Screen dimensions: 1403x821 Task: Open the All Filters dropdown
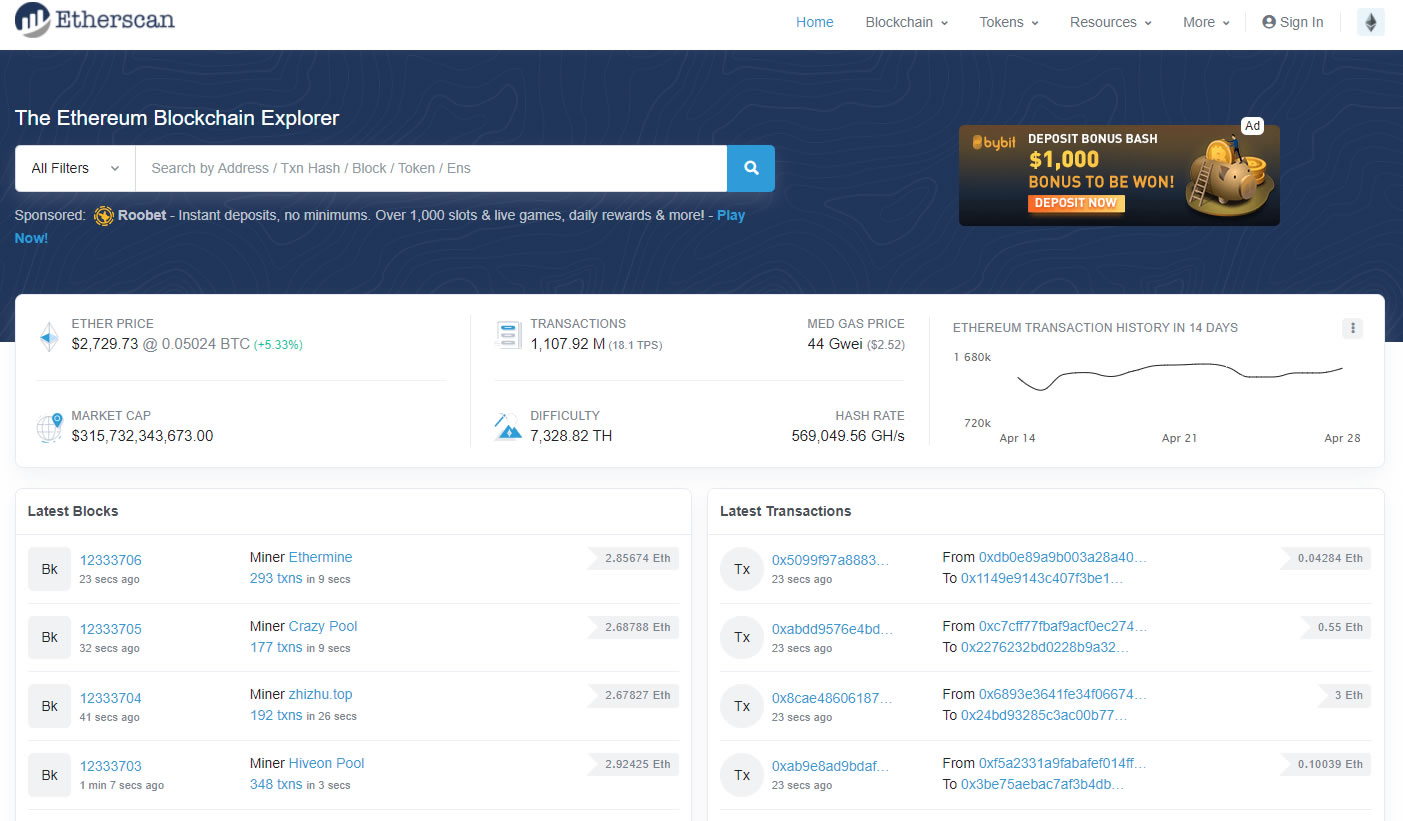tap(73, 168)
